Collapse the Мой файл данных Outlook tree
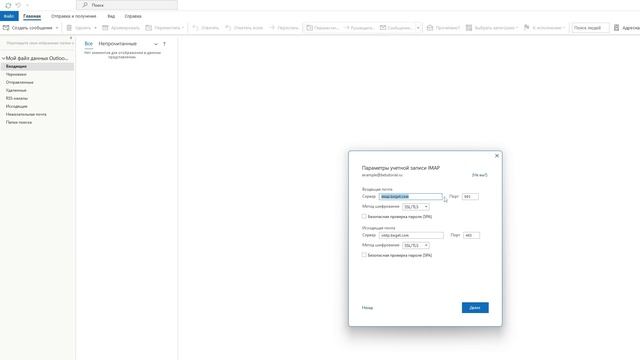This screenshot has width=640, height=360. 3,58
